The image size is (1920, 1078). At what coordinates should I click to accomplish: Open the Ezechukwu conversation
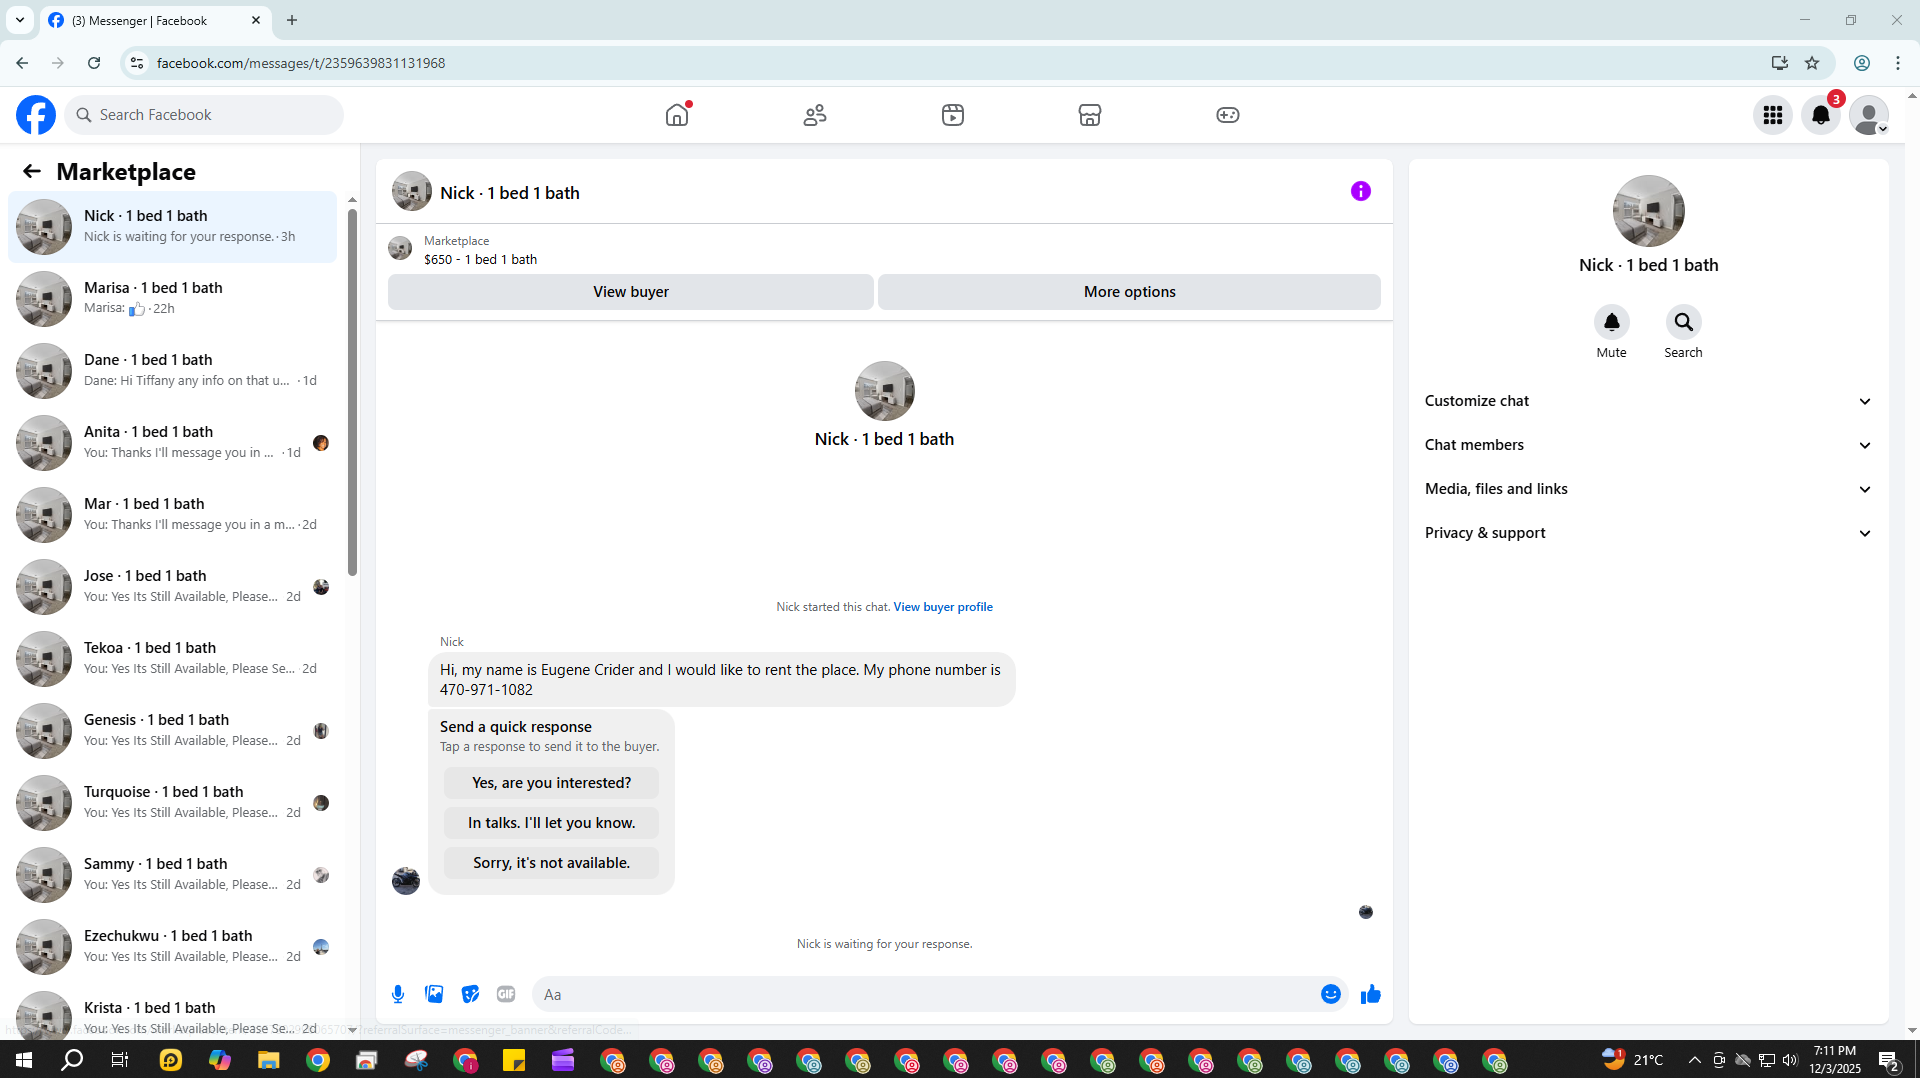173,946
